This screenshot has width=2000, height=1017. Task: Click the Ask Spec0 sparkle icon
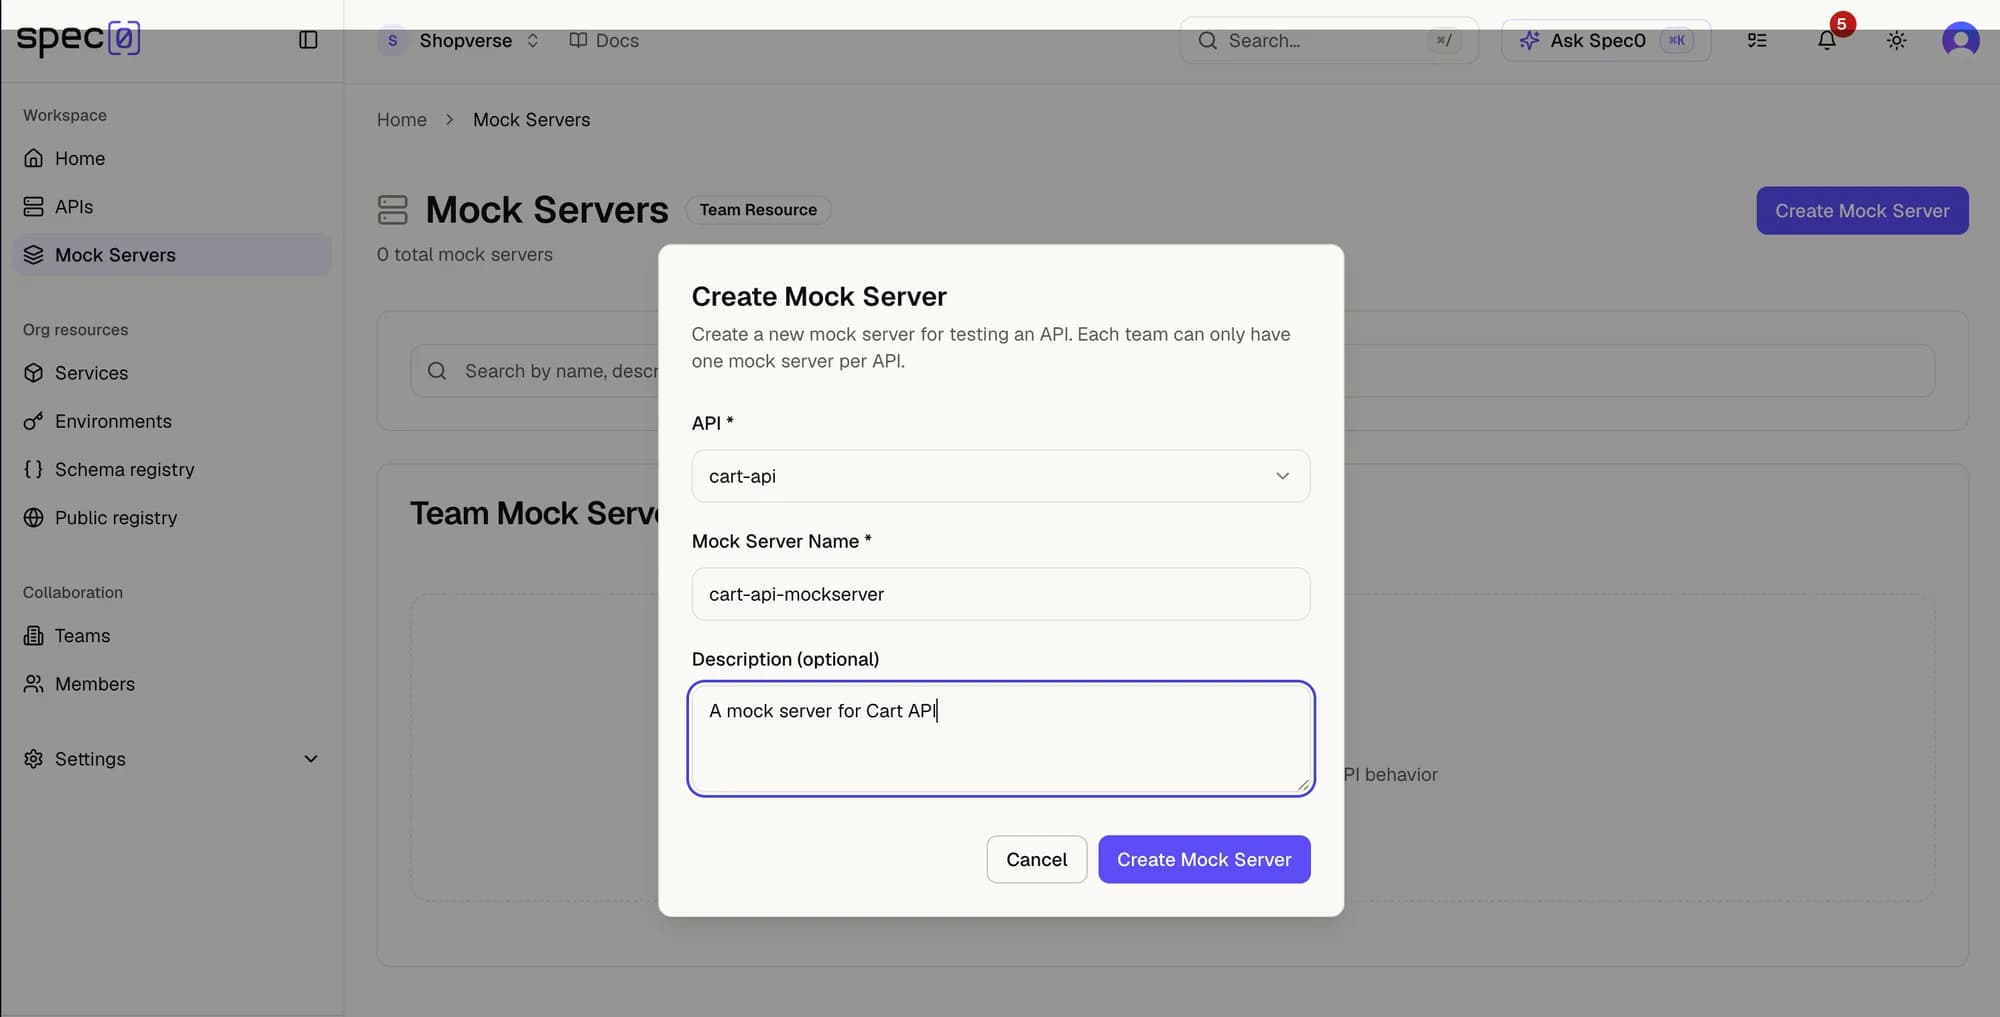[x=1529, y=41]
